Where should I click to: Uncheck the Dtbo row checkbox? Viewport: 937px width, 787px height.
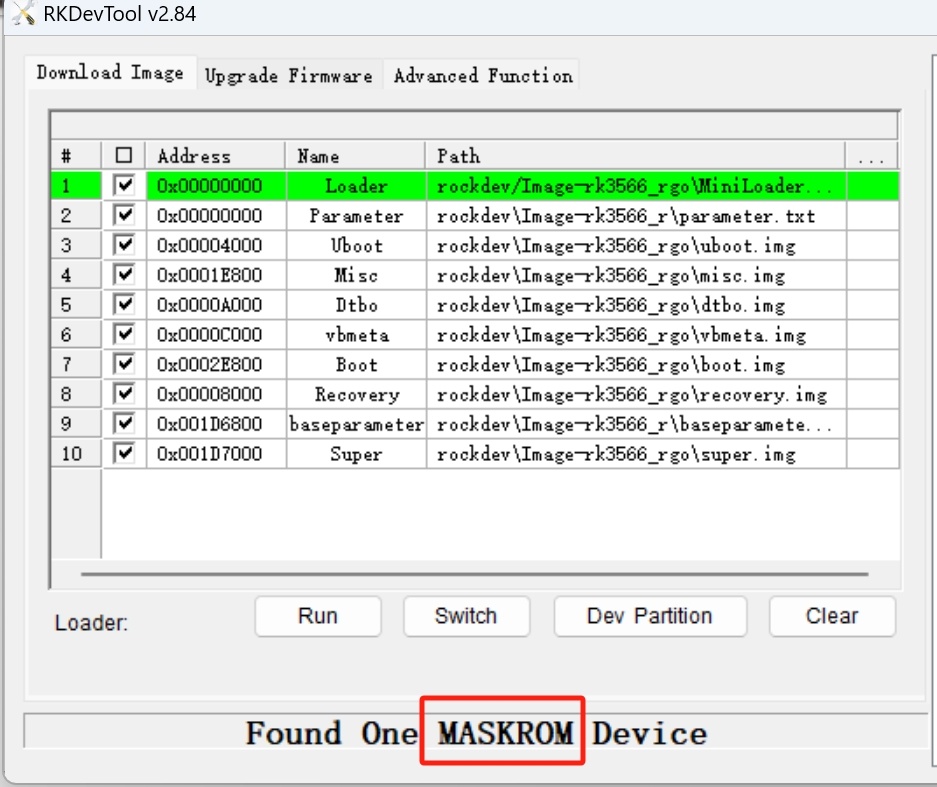[124, 305]
